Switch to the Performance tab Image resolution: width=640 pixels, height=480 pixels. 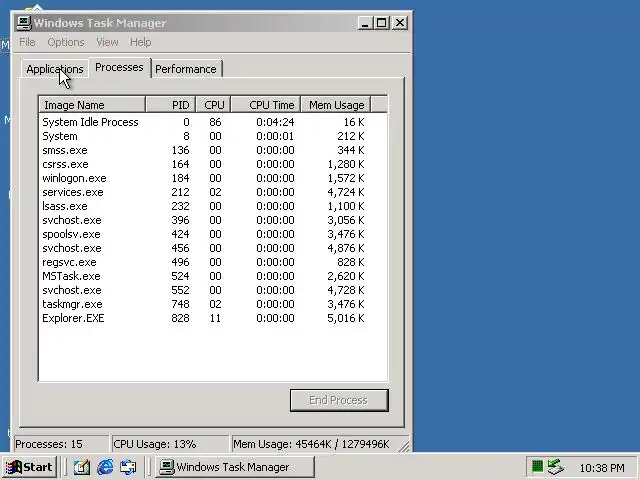[186, 69]
